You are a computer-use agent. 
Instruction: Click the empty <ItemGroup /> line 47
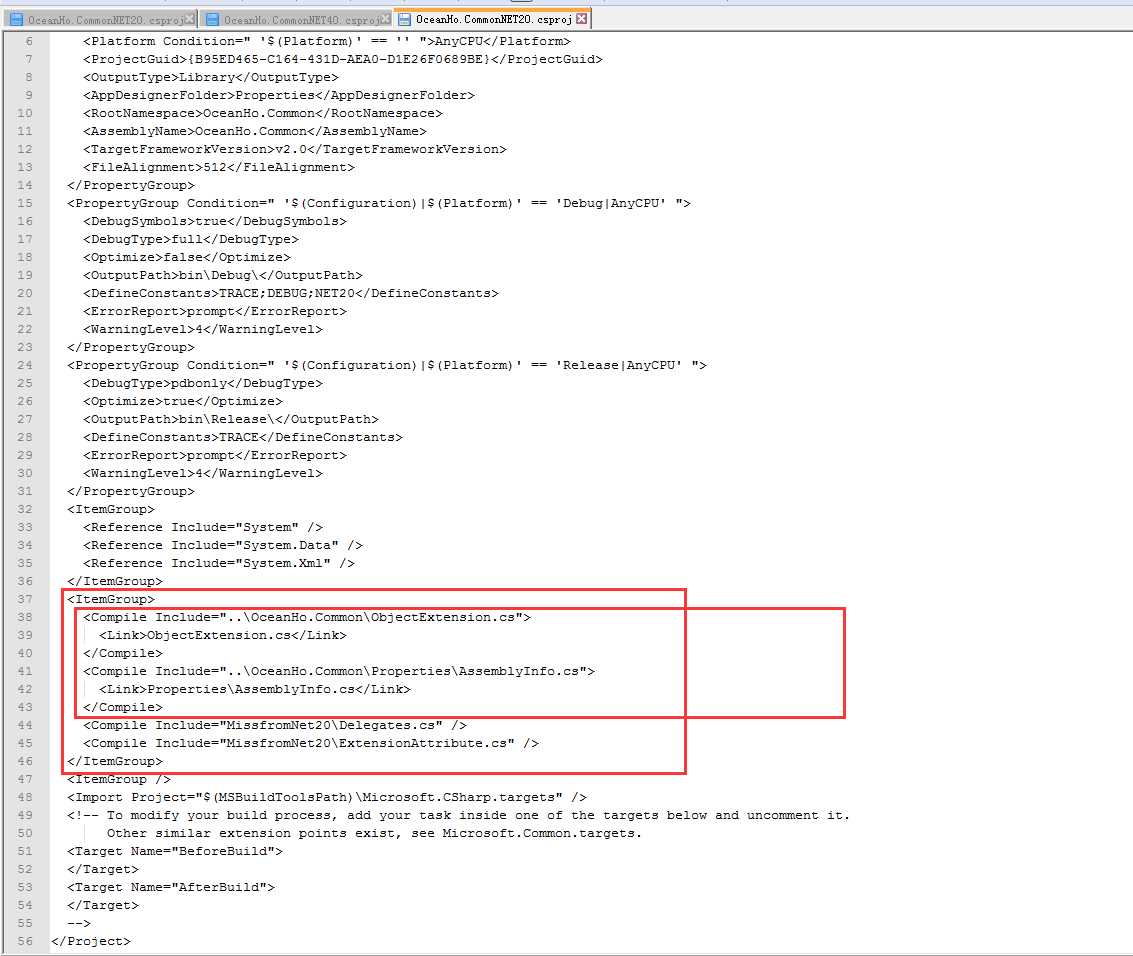coord(119,779)
